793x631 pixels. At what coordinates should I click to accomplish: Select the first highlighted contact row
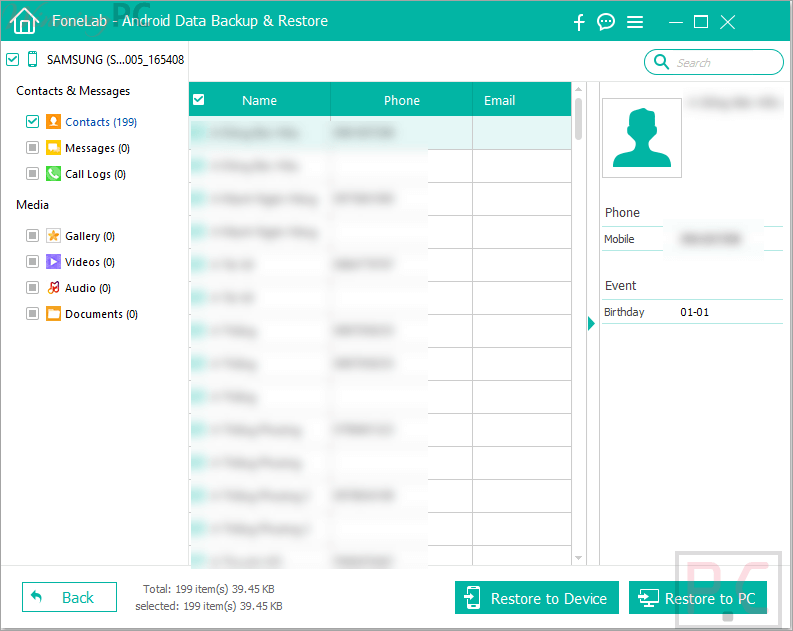[380, 133]
